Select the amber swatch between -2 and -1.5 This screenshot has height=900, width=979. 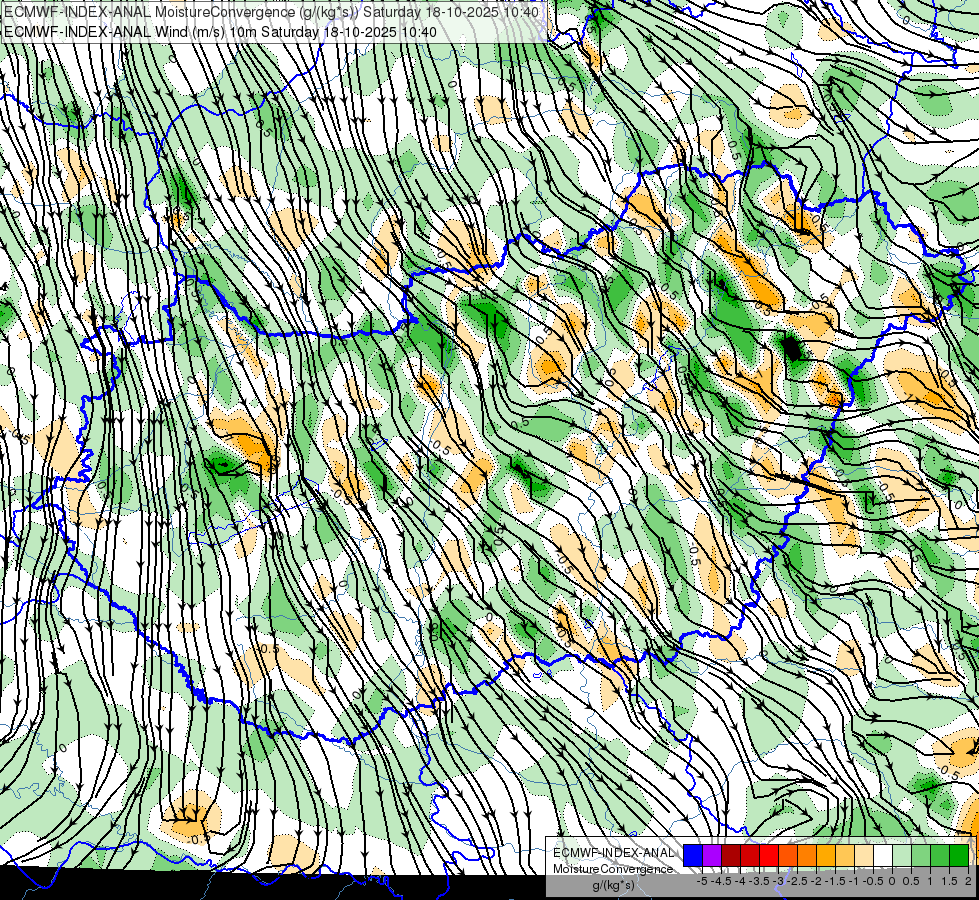tap(826, 855)
